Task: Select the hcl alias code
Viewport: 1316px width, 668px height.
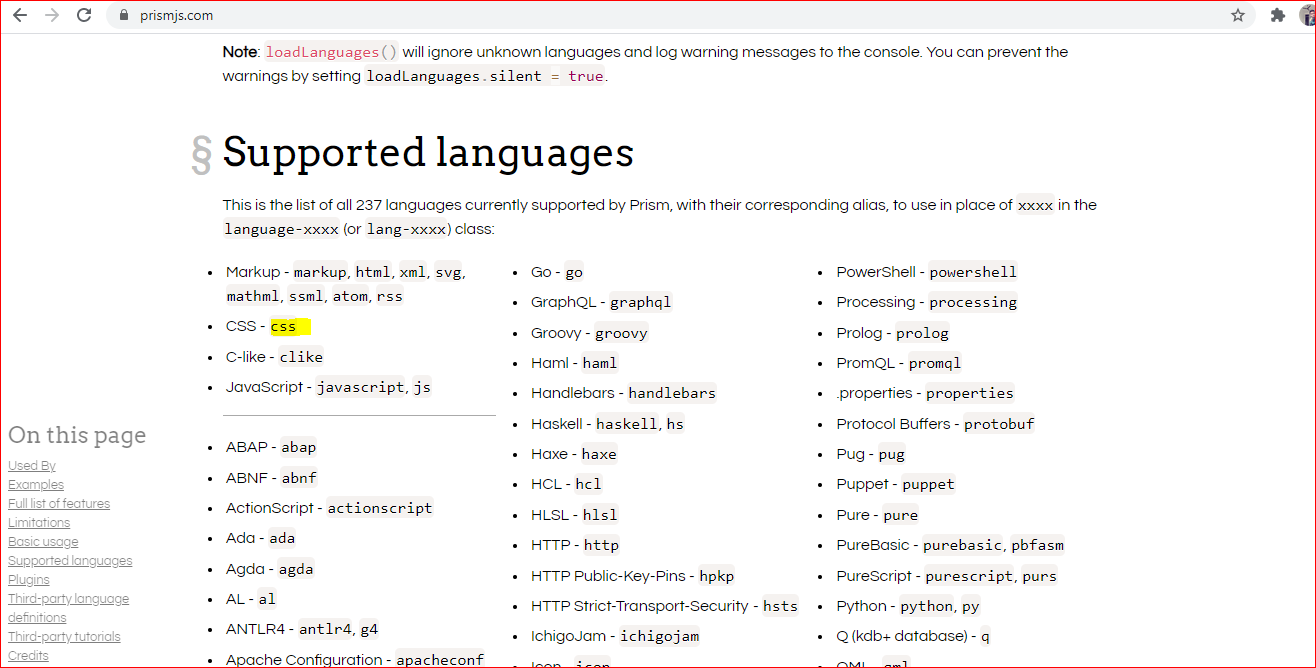Action: coord(588,484)
